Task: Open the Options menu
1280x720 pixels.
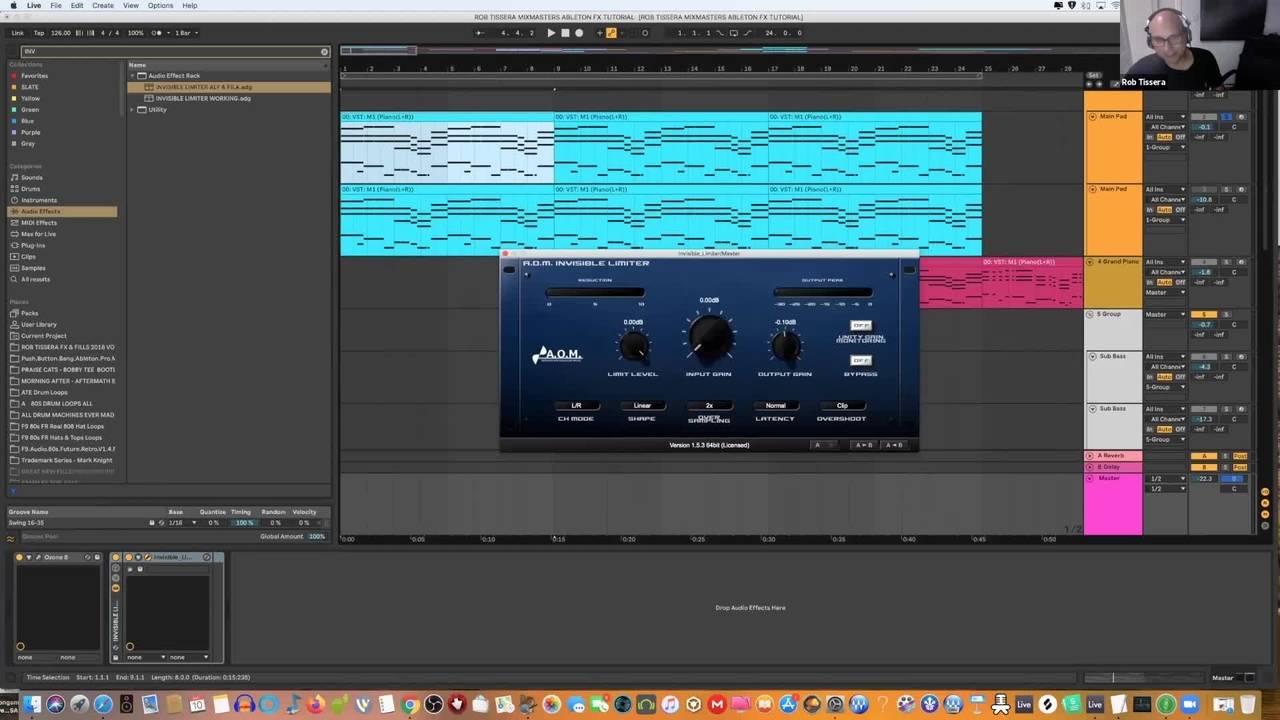Action: (x=160, y=5)
